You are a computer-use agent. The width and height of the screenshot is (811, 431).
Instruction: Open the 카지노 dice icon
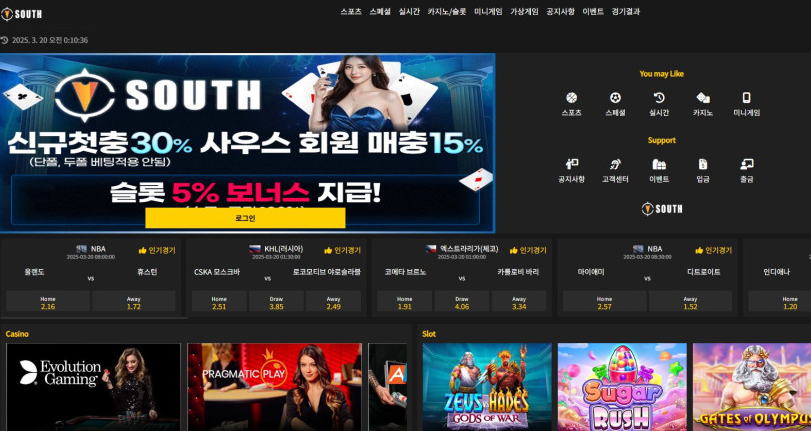(703, 98)
